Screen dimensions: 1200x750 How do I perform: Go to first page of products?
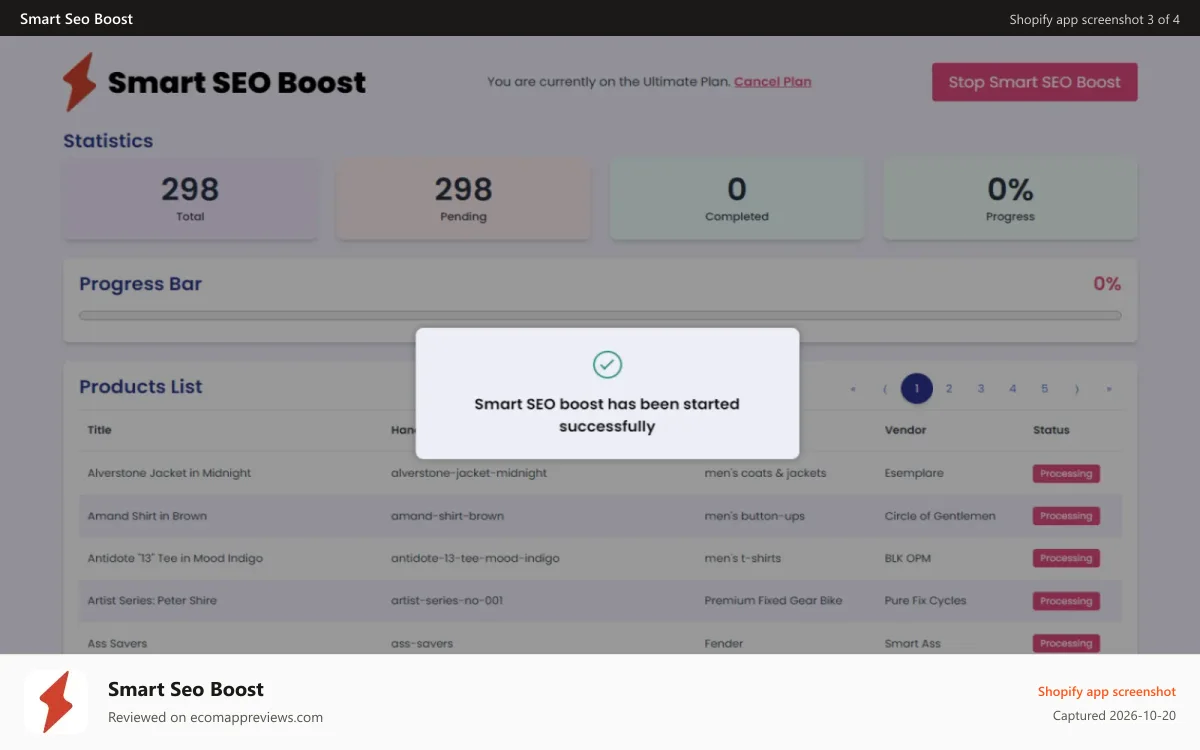(x=853, y=389)
